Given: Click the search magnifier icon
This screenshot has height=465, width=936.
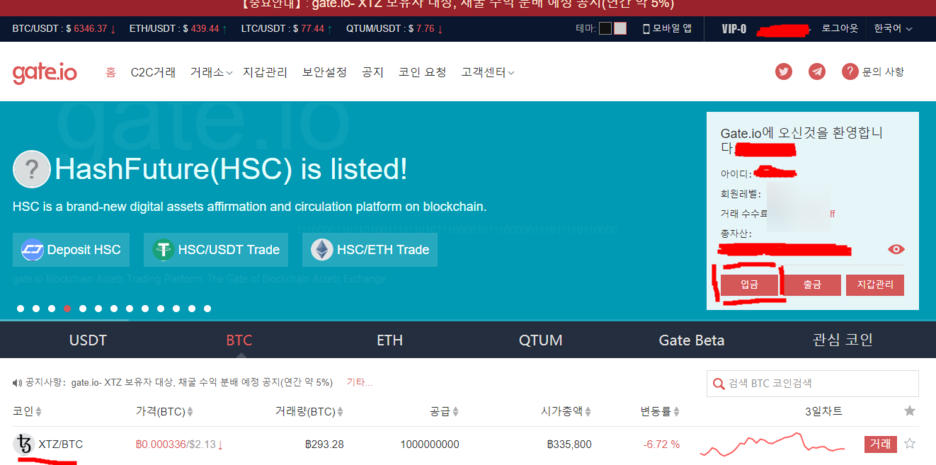Looking at the screenshot, I should pos(718,383).
